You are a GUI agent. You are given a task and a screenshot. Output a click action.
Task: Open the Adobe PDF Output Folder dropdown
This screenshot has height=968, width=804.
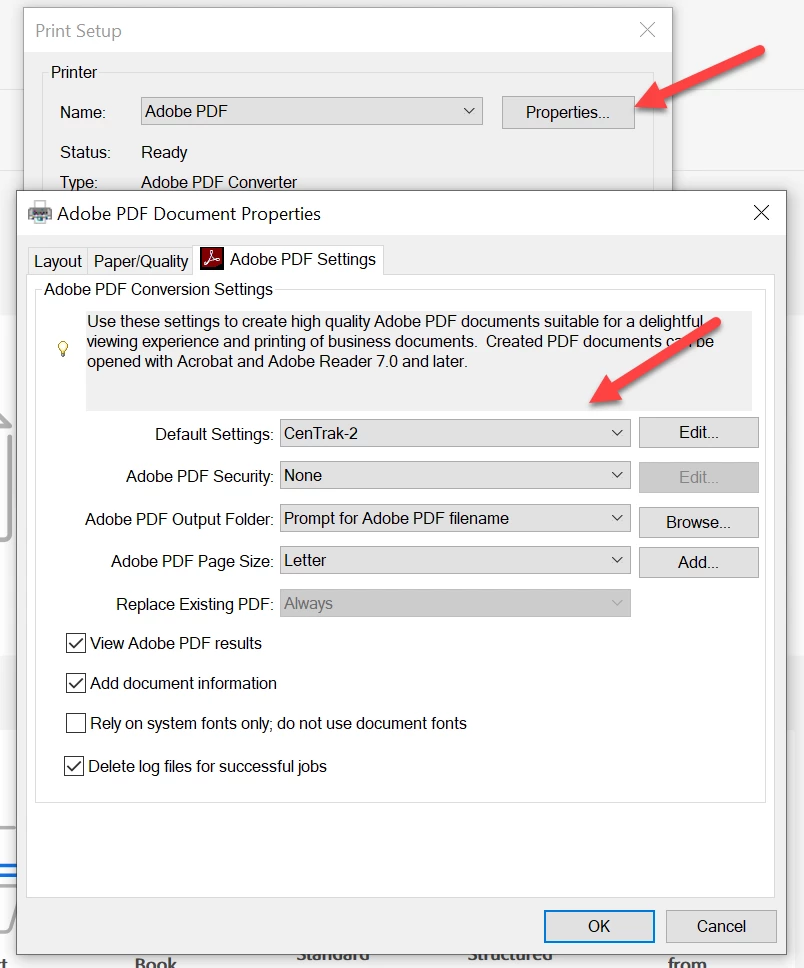[455, 518]
